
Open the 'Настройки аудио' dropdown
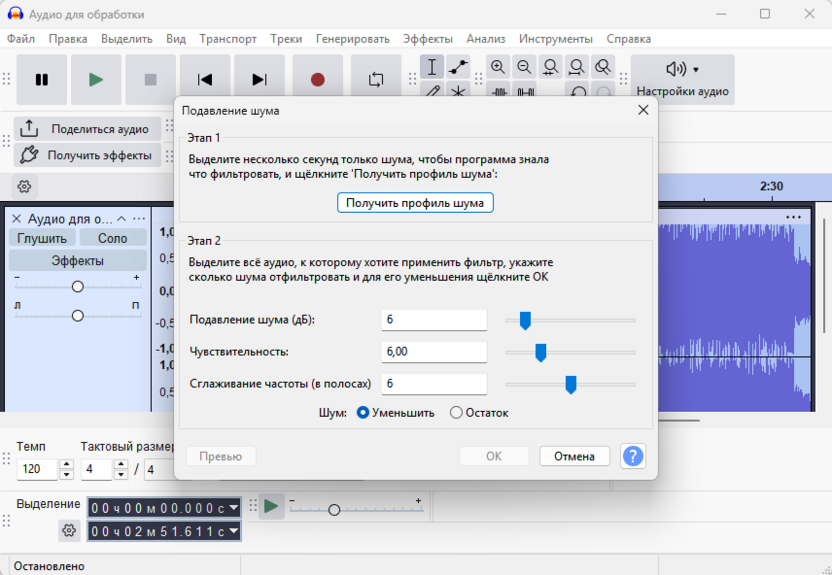[x=683, y=80]
